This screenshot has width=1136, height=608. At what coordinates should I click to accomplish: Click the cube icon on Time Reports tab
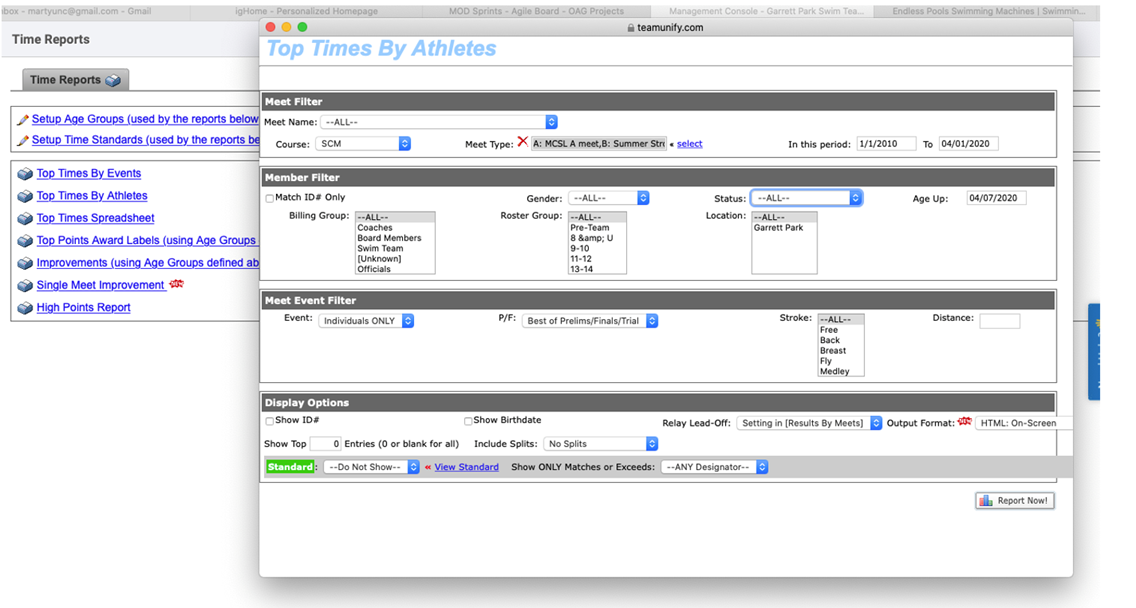(113, 80)
